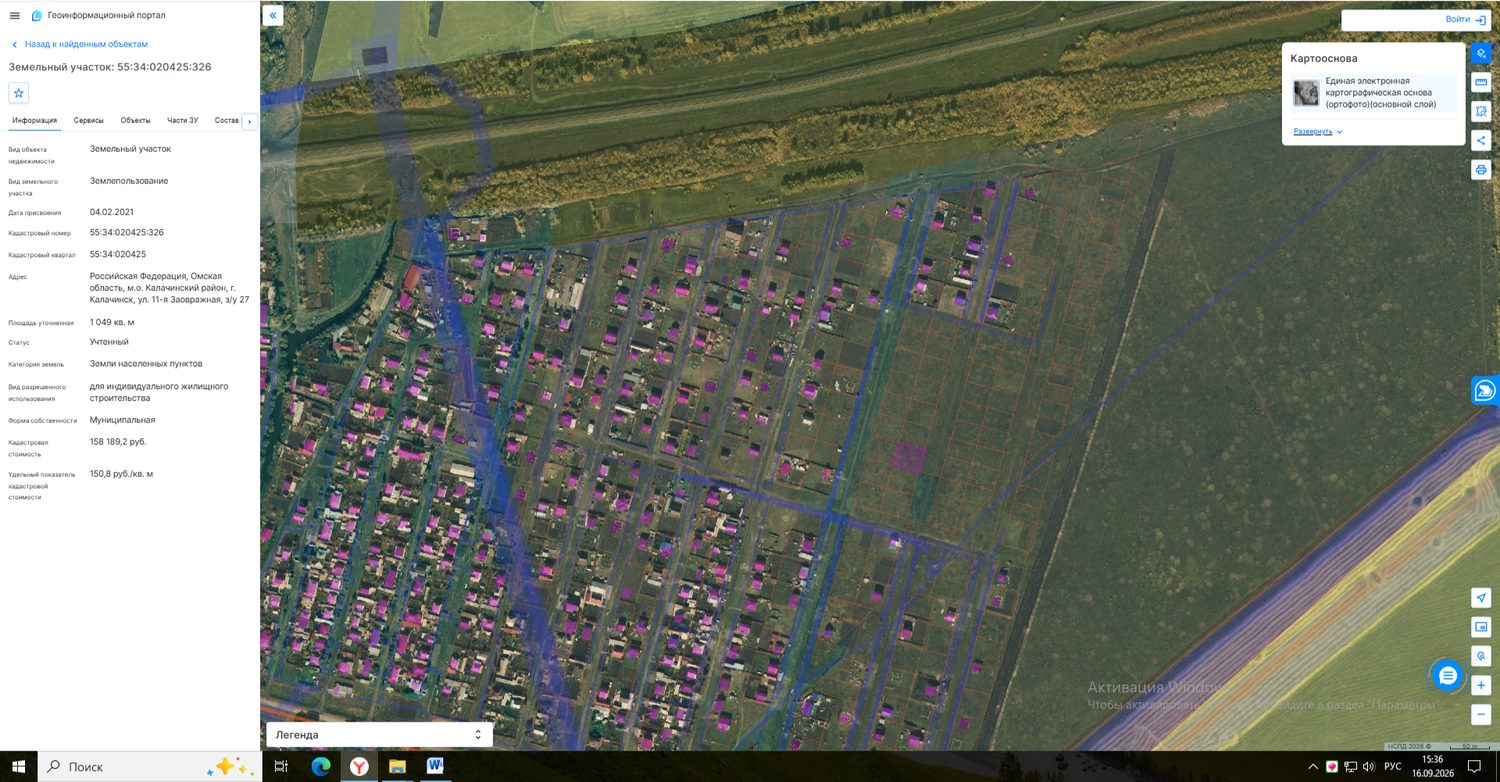Viewport: 1500px width, 782px height.
Task: Open Microsoft Edge from the taskbar
Action: click(320, 766)
